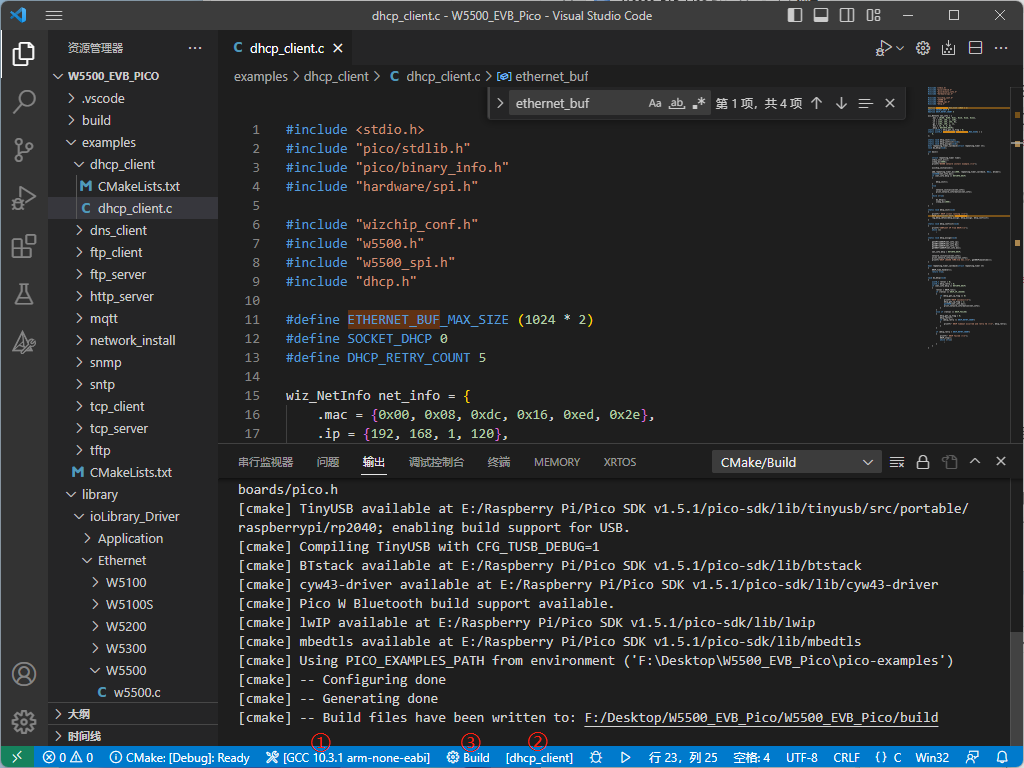1024x768 pixels.
Task: Collapse the examples folder
Action: click(x=133, y=142)
